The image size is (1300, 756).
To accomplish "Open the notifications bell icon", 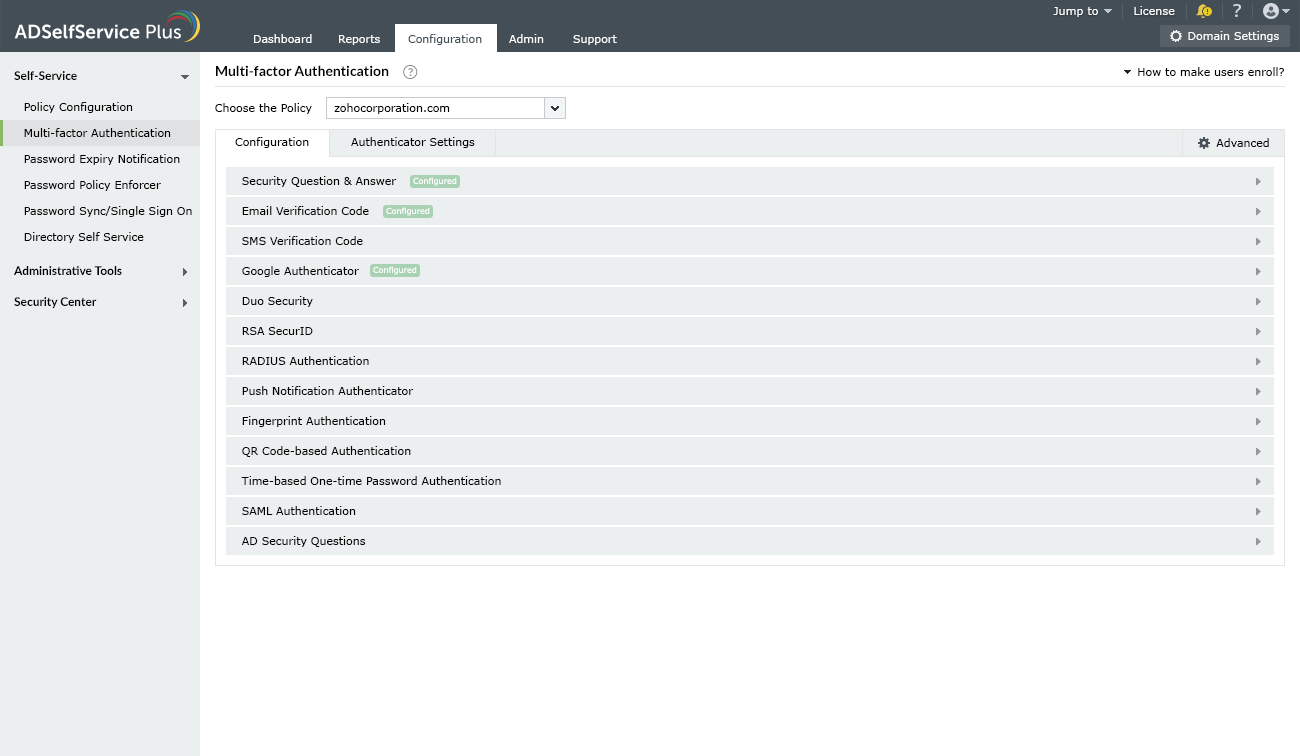I will pos(1204,11).
